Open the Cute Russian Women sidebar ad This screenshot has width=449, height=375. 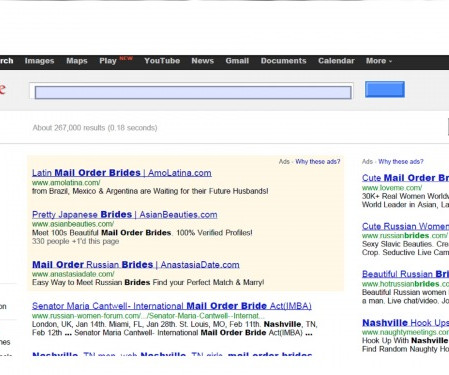click(x=405, y=226)
